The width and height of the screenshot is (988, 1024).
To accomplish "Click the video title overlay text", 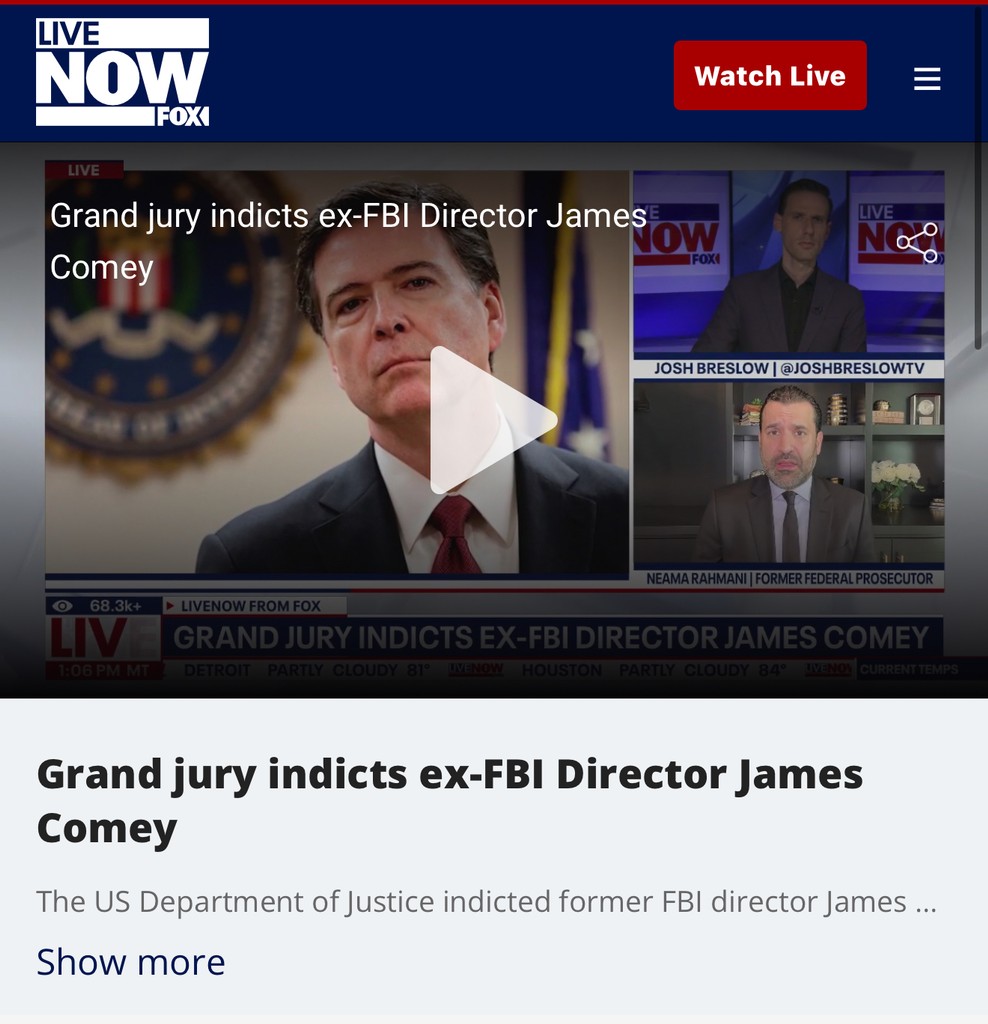I will [x=349, y=241].
